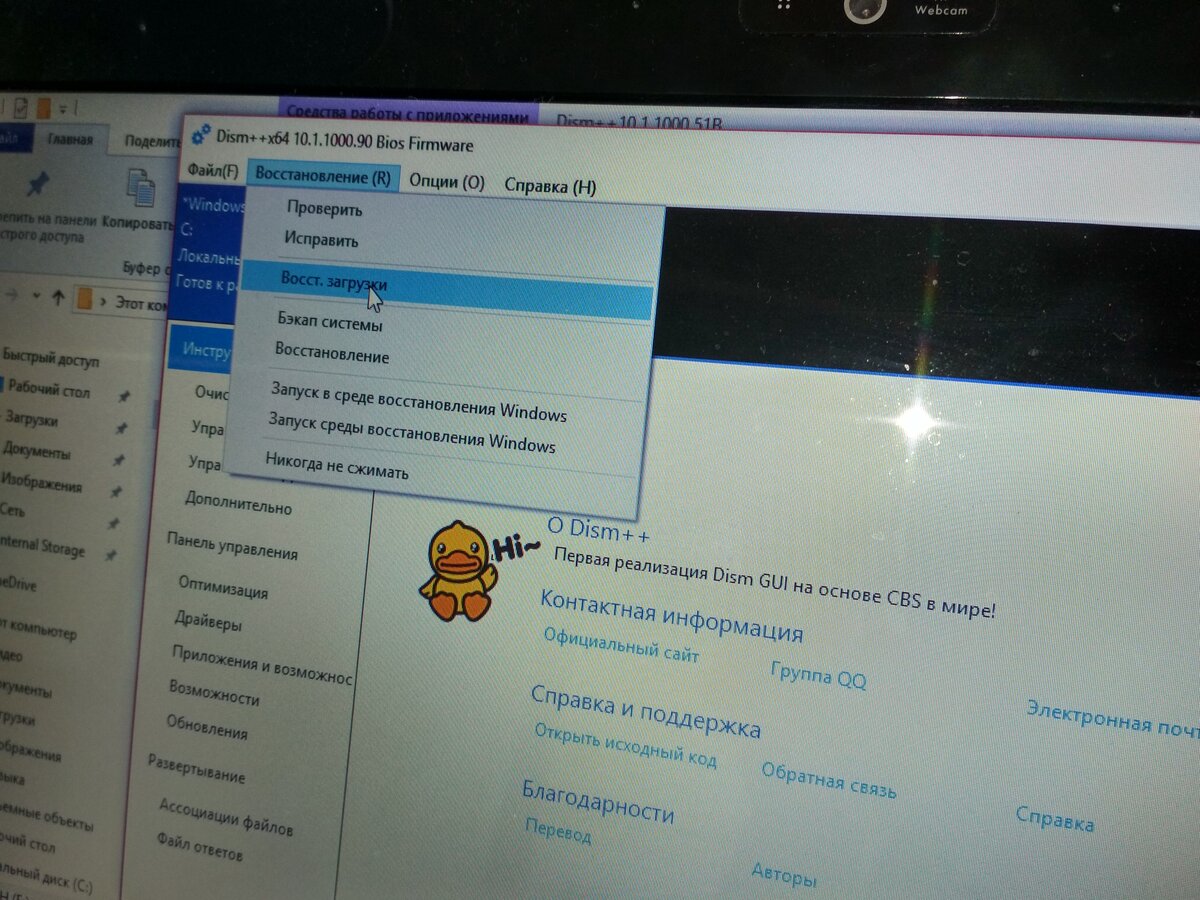Select Возможности in Dism++ sidebar
The image size is (1200, 900).
click(x=213, y=692)
